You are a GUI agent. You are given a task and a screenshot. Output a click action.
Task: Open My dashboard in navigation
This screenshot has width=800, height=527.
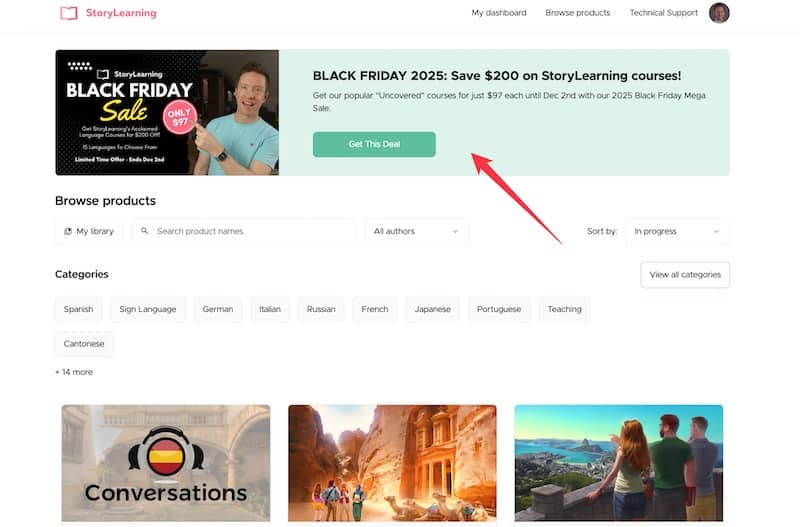coord(498,13)
